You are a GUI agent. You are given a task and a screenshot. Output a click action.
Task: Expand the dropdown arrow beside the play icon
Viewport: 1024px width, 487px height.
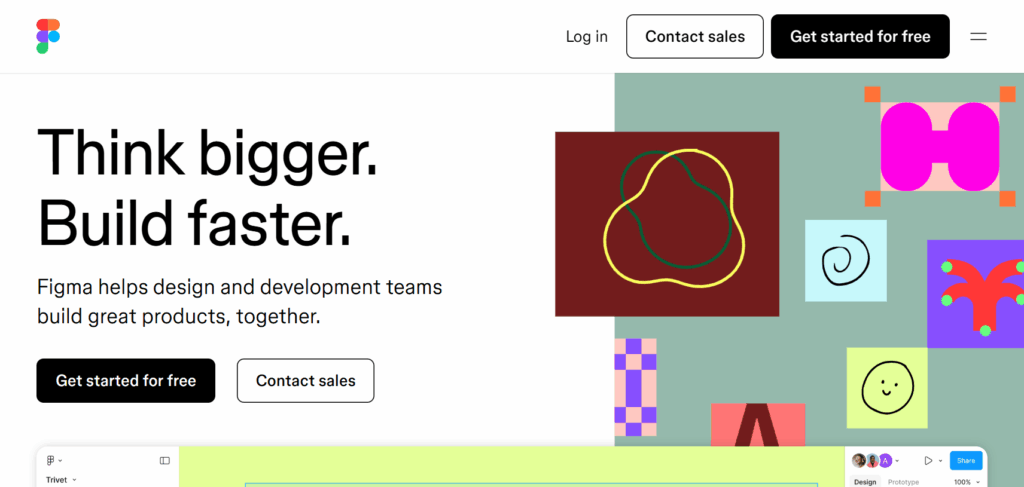(x=940, y=461)
